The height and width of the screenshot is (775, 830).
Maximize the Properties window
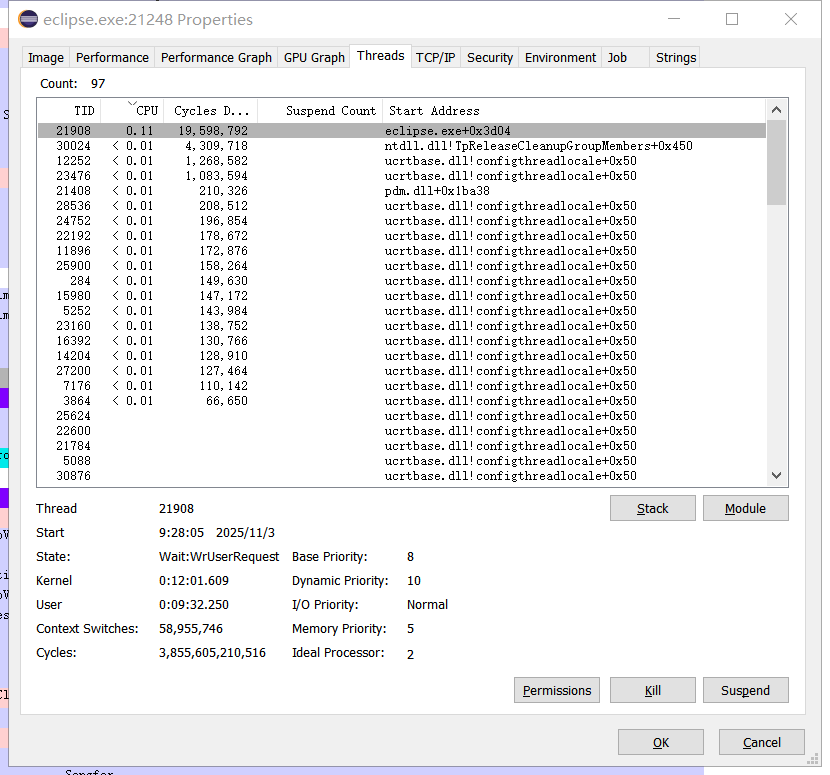[x=732, y=19]
